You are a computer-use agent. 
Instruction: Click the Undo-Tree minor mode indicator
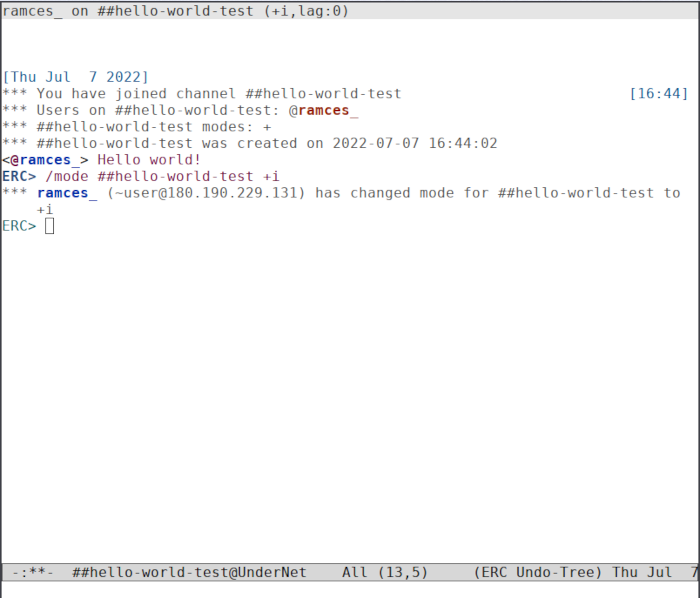coord(559,572)
